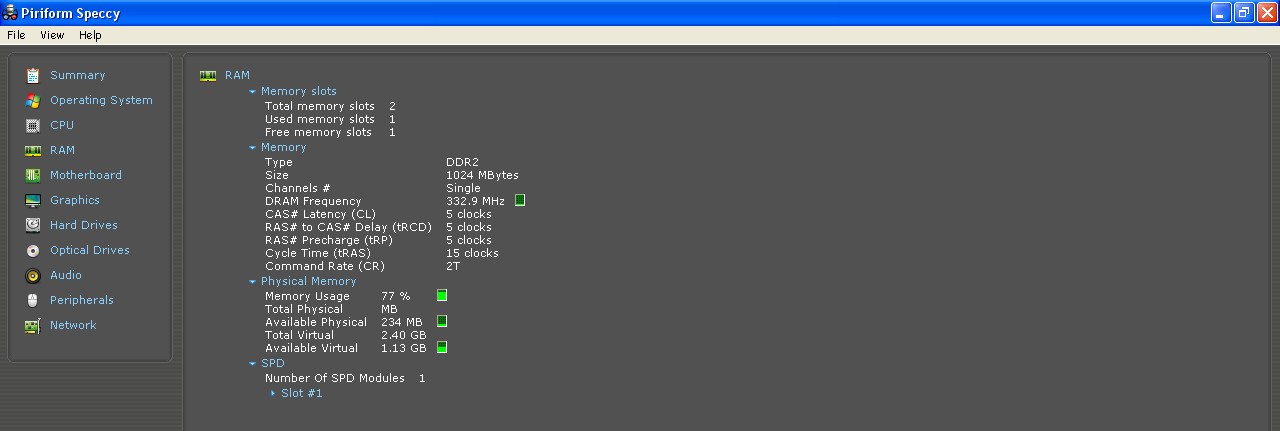Click the Motherboard icon in sidebar
The width and height of the screenshot is (1280, 431).
click(x=33, y=175)
